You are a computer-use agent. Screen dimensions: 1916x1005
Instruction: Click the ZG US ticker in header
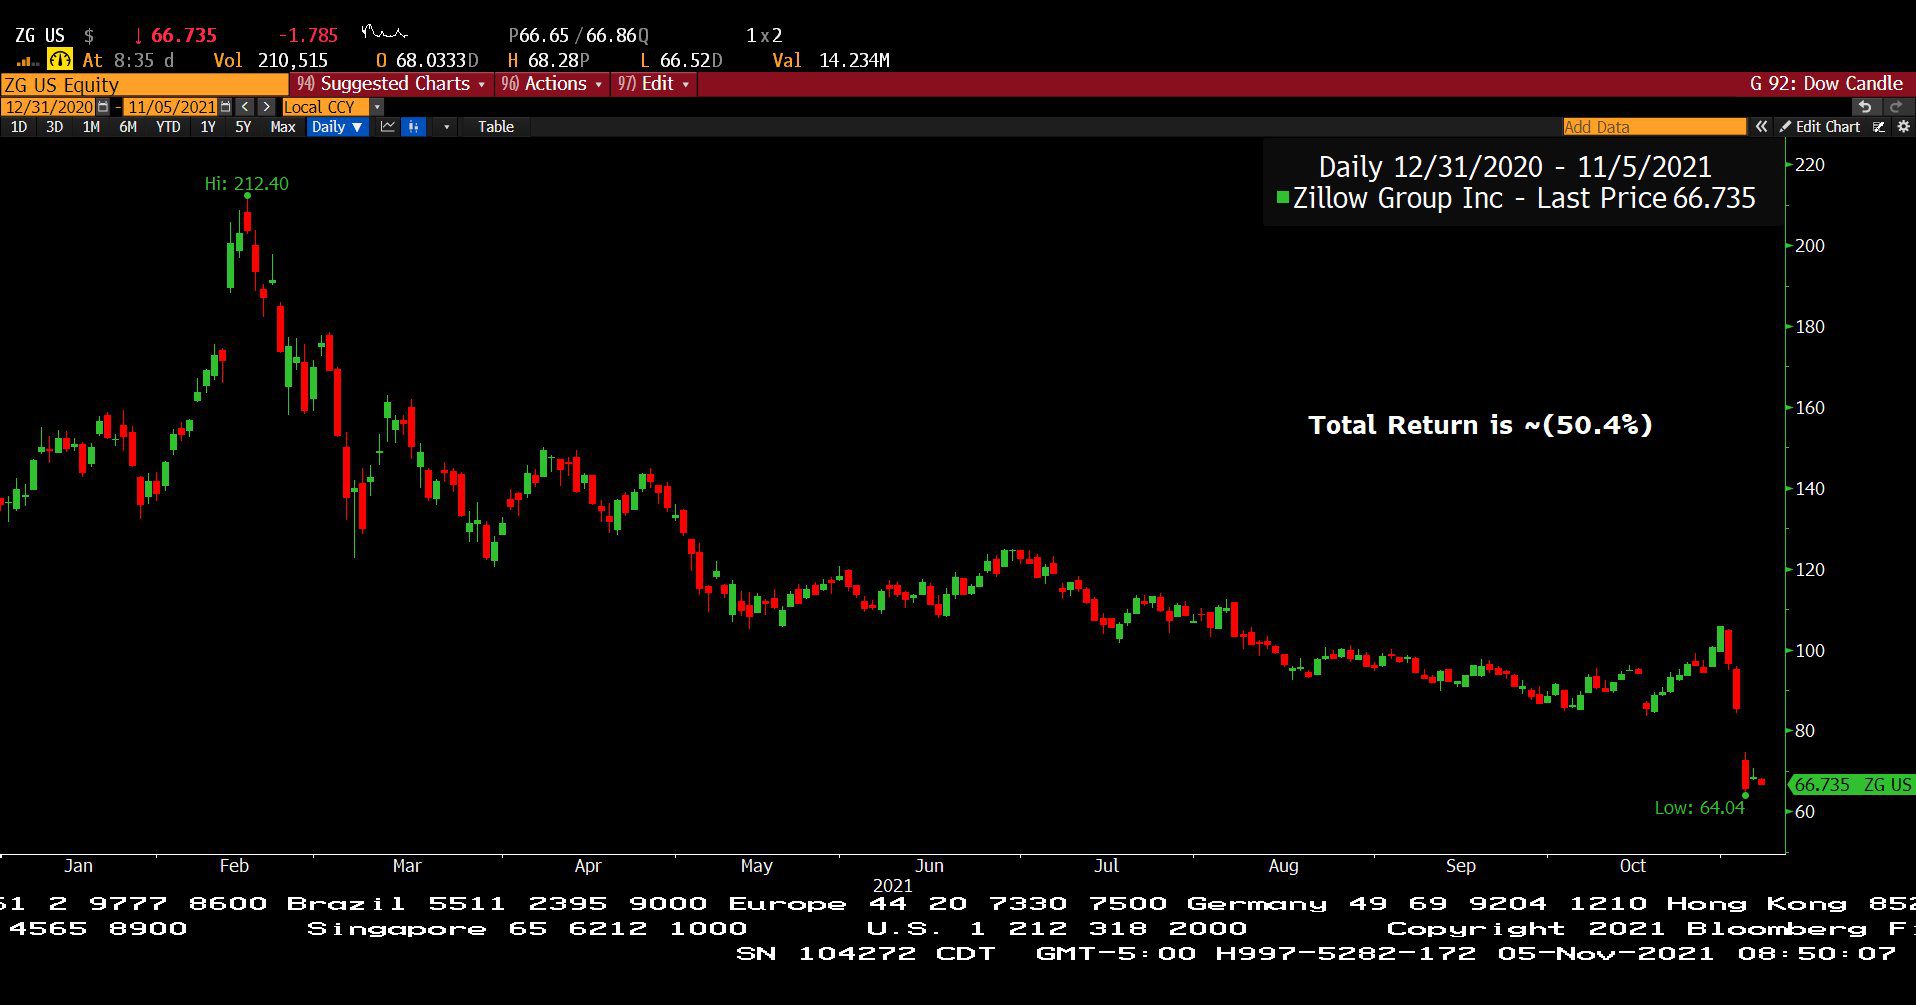point(40,36)
